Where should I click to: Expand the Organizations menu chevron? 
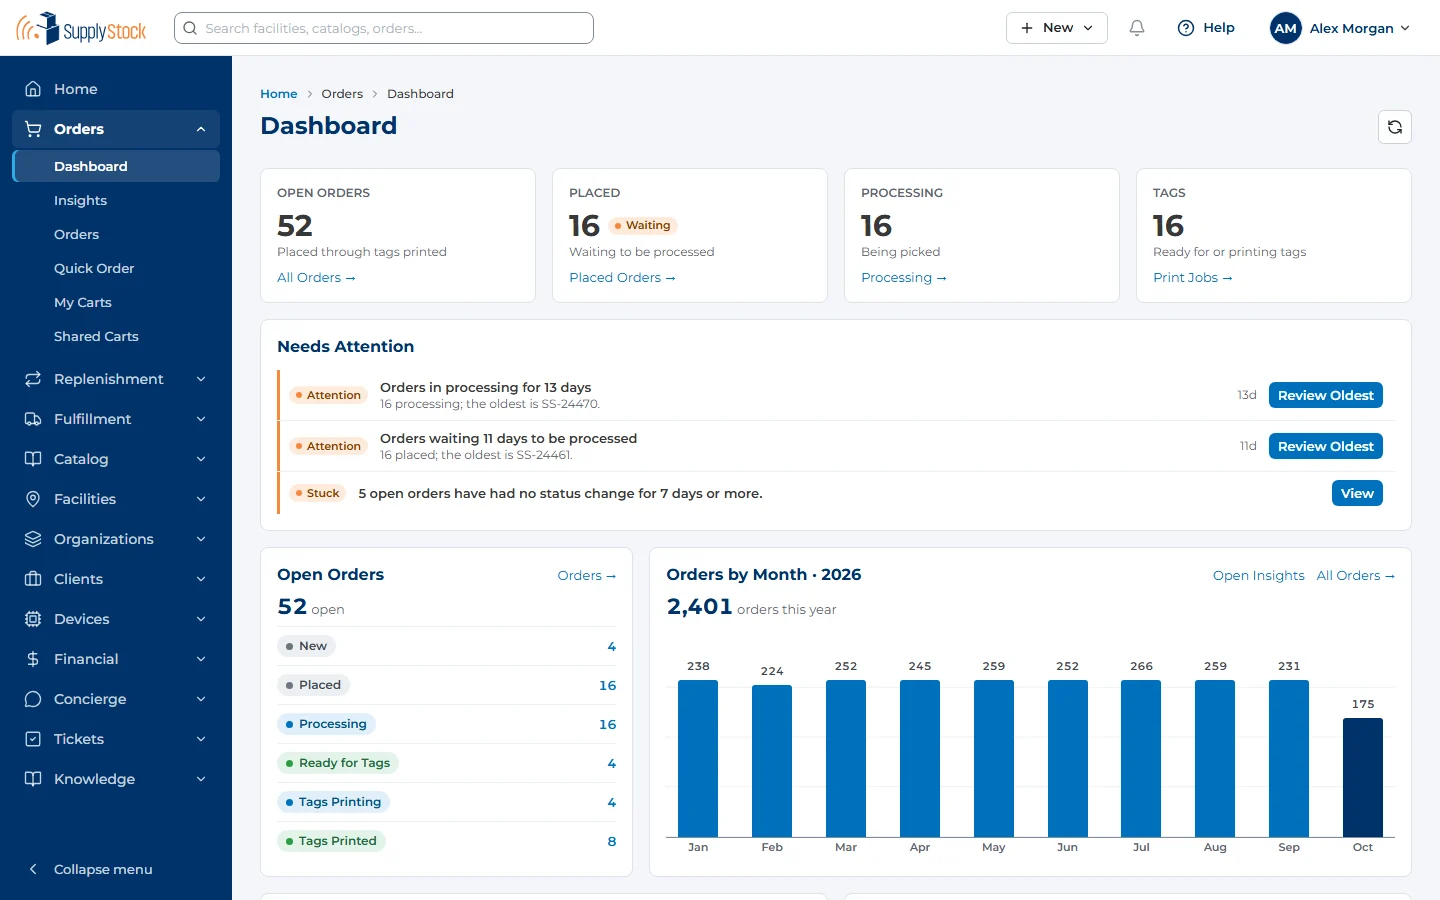pos(201,539)
